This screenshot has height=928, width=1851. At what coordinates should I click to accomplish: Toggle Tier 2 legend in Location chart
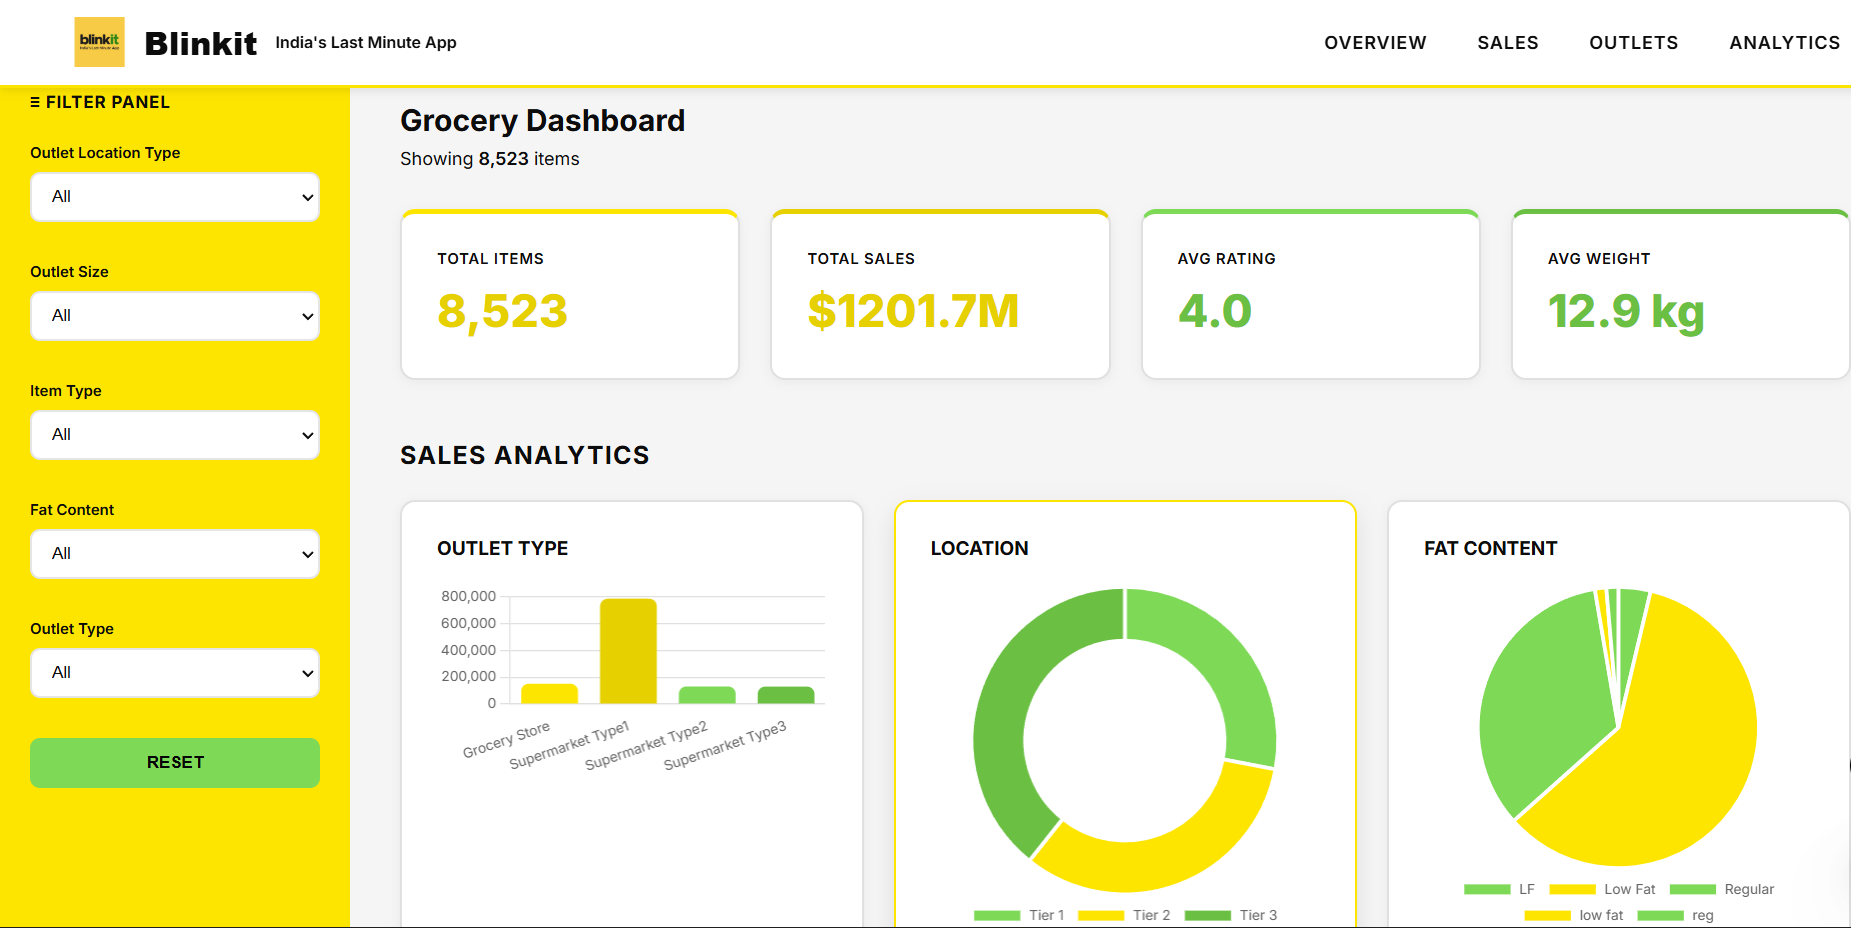[1124, 915]
